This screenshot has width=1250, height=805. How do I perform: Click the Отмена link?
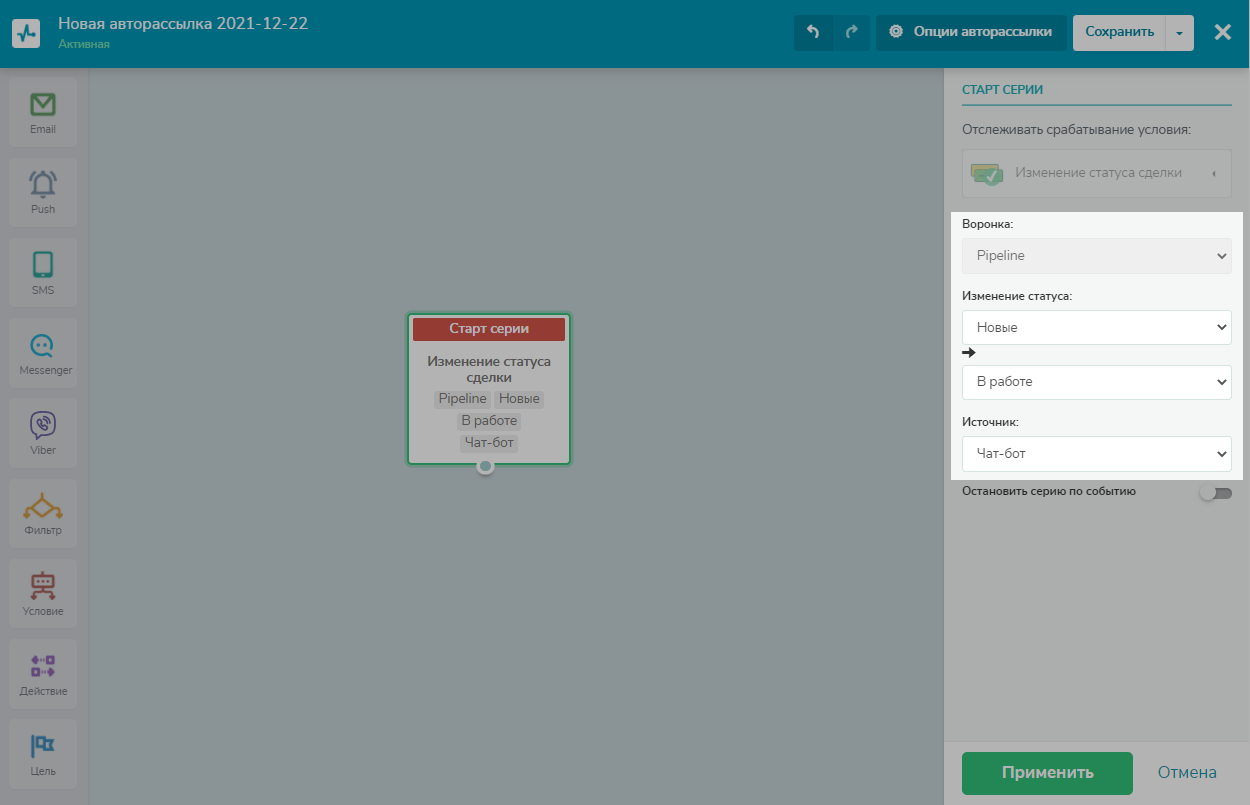click(x=1187, y=773)
